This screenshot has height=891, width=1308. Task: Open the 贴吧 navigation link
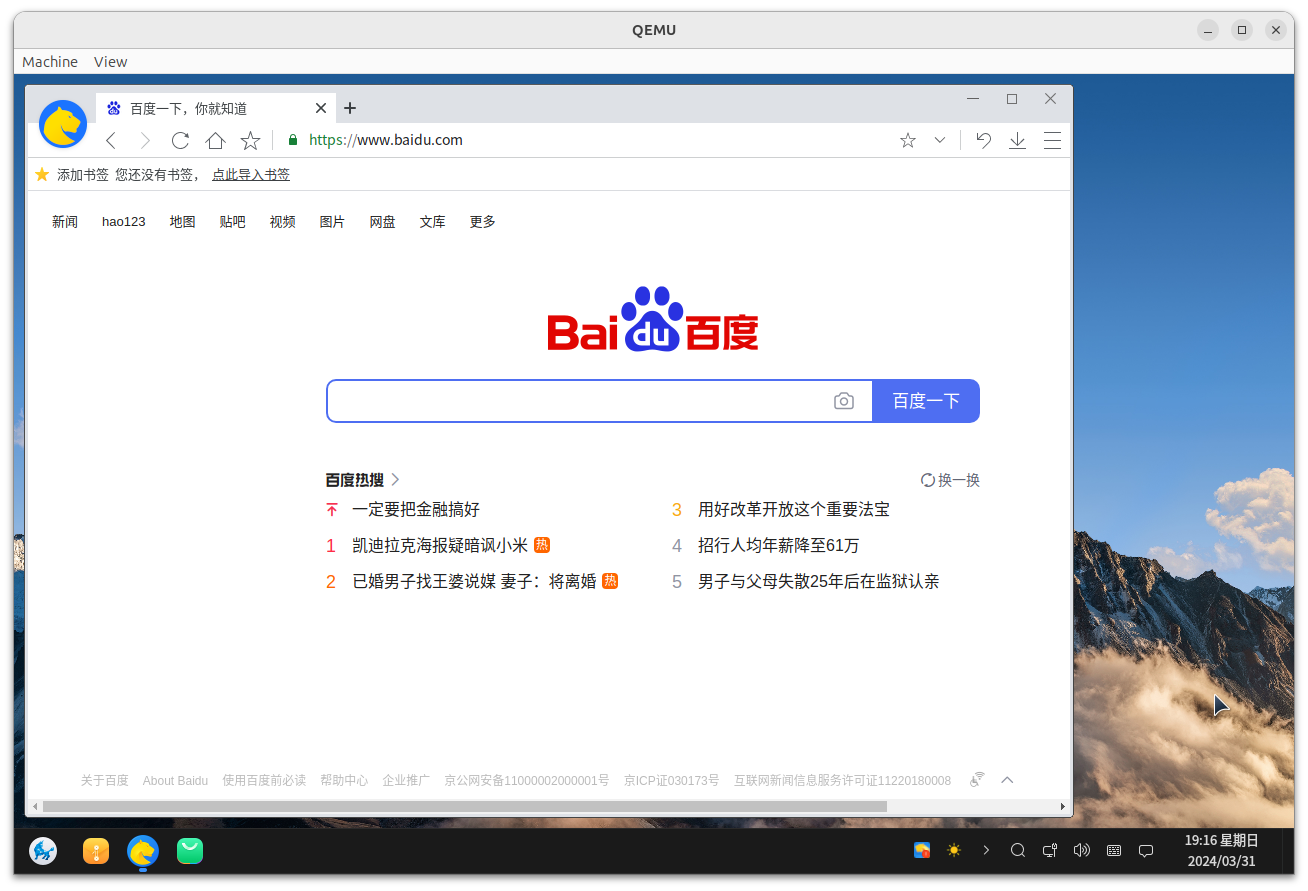point(233,222)
